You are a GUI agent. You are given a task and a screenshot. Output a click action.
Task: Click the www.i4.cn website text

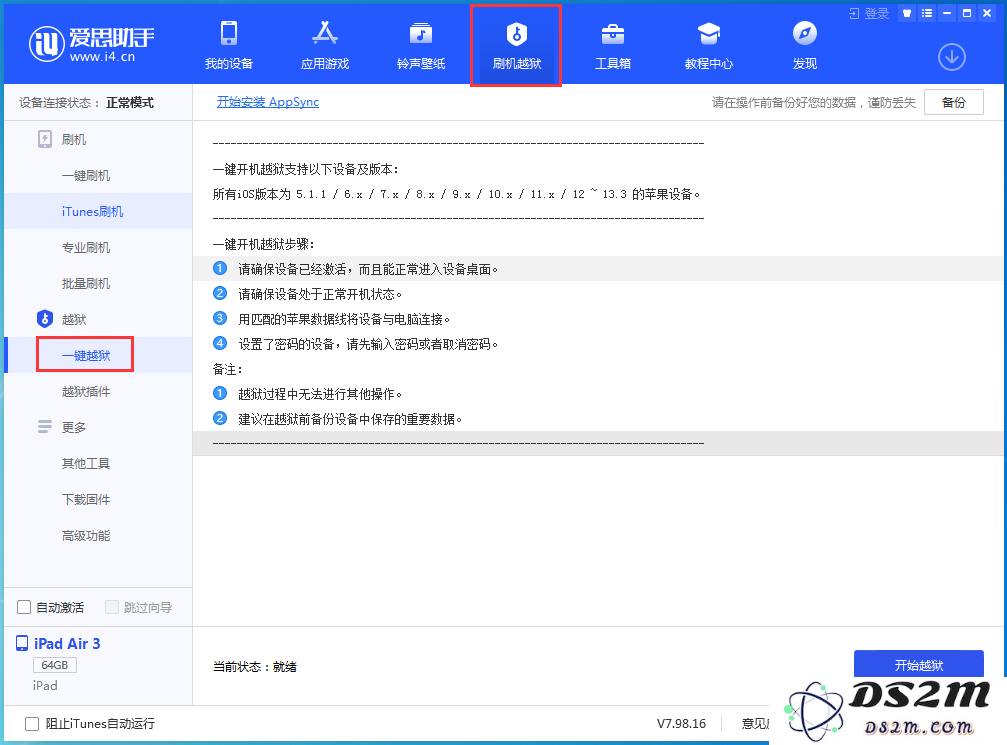coord(103,57)
